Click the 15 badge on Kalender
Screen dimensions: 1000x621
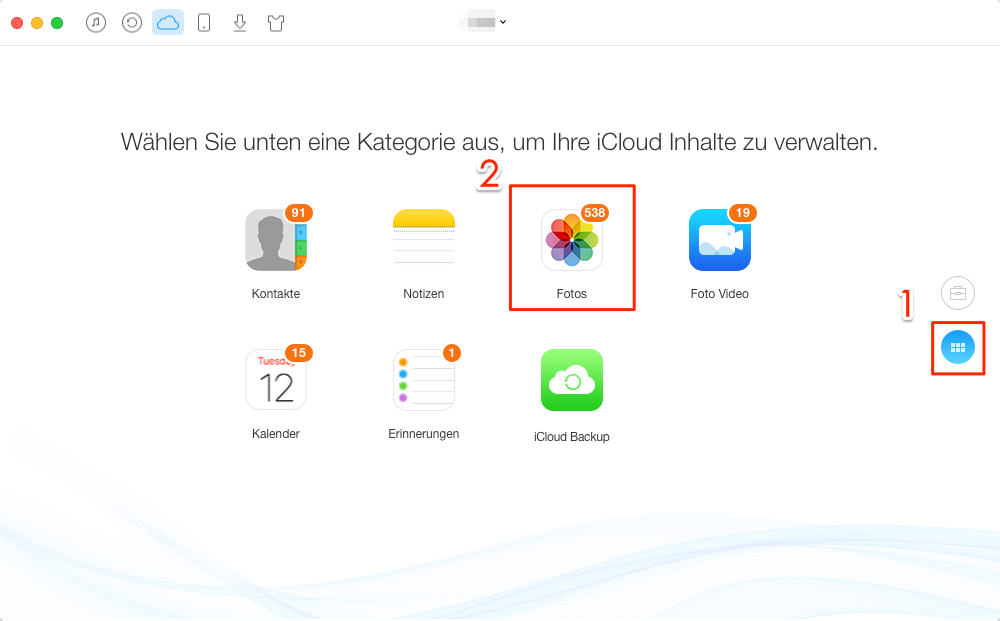coord(298,353)
